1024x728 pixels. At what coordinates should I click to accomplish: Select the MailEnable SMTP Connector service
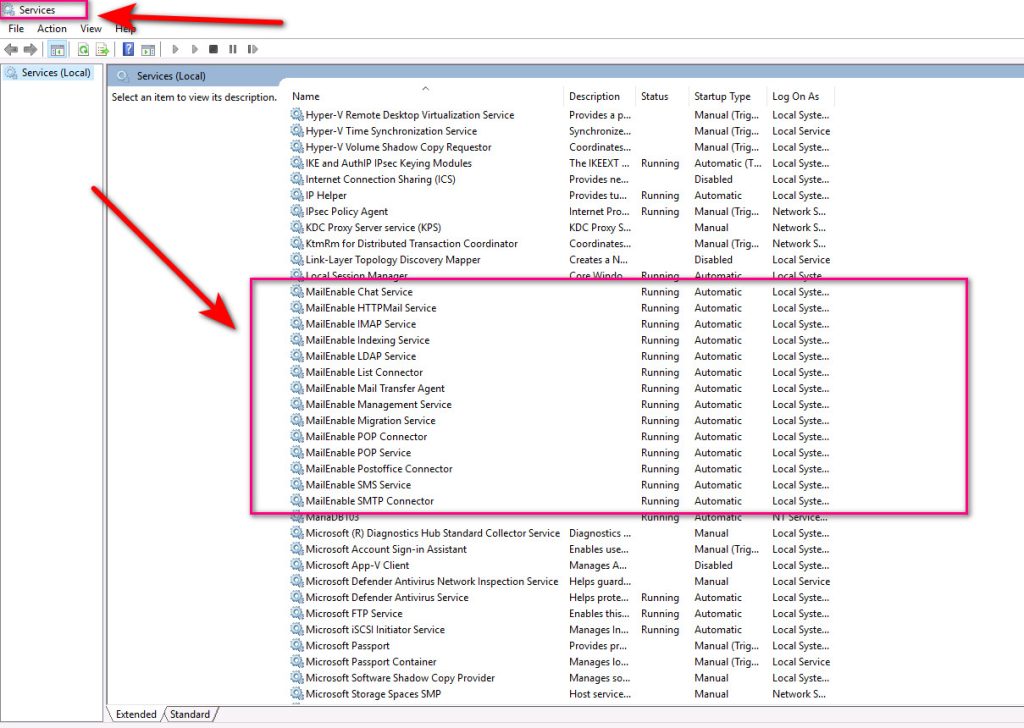click(369, 501)
